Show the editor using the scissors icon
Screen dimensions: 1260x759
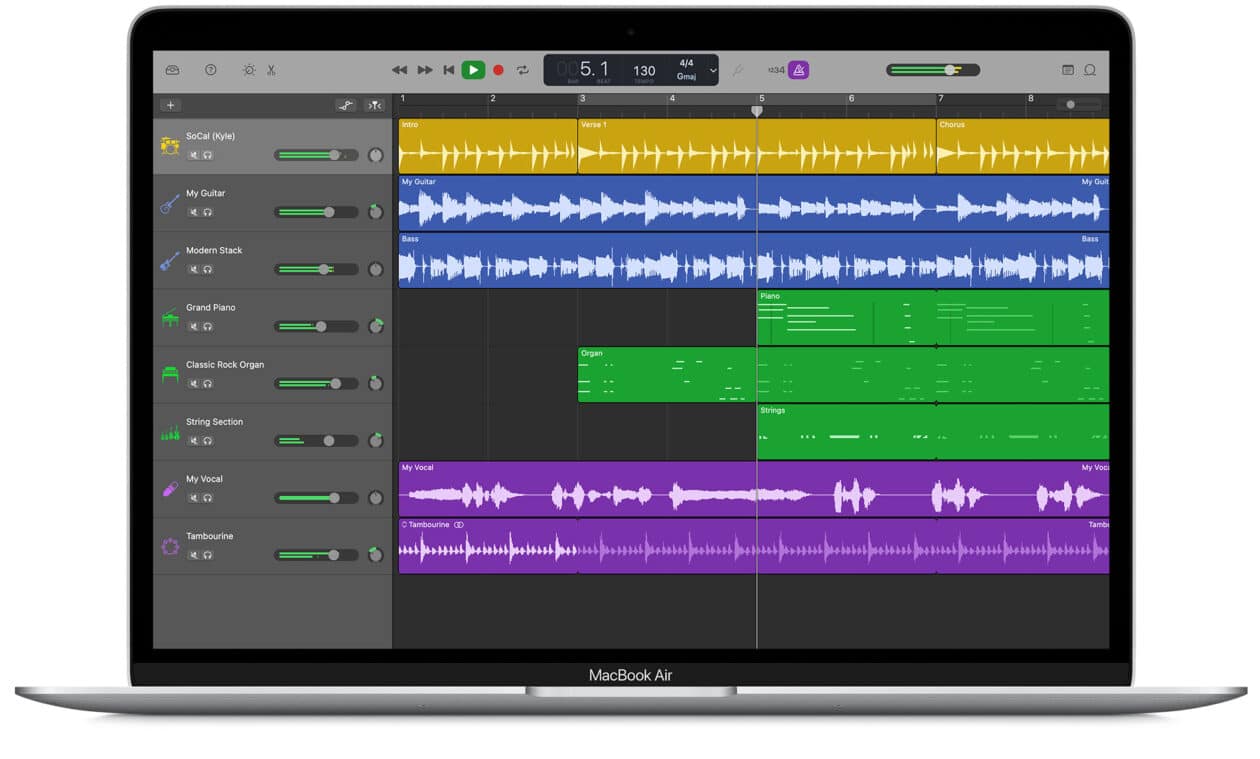click(x=273, y=70)
